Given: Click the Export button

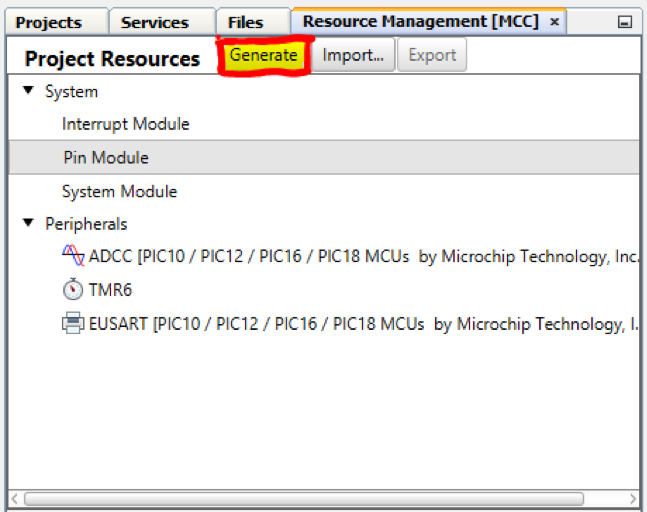Looking at the screenshot, I should point(432,56).
